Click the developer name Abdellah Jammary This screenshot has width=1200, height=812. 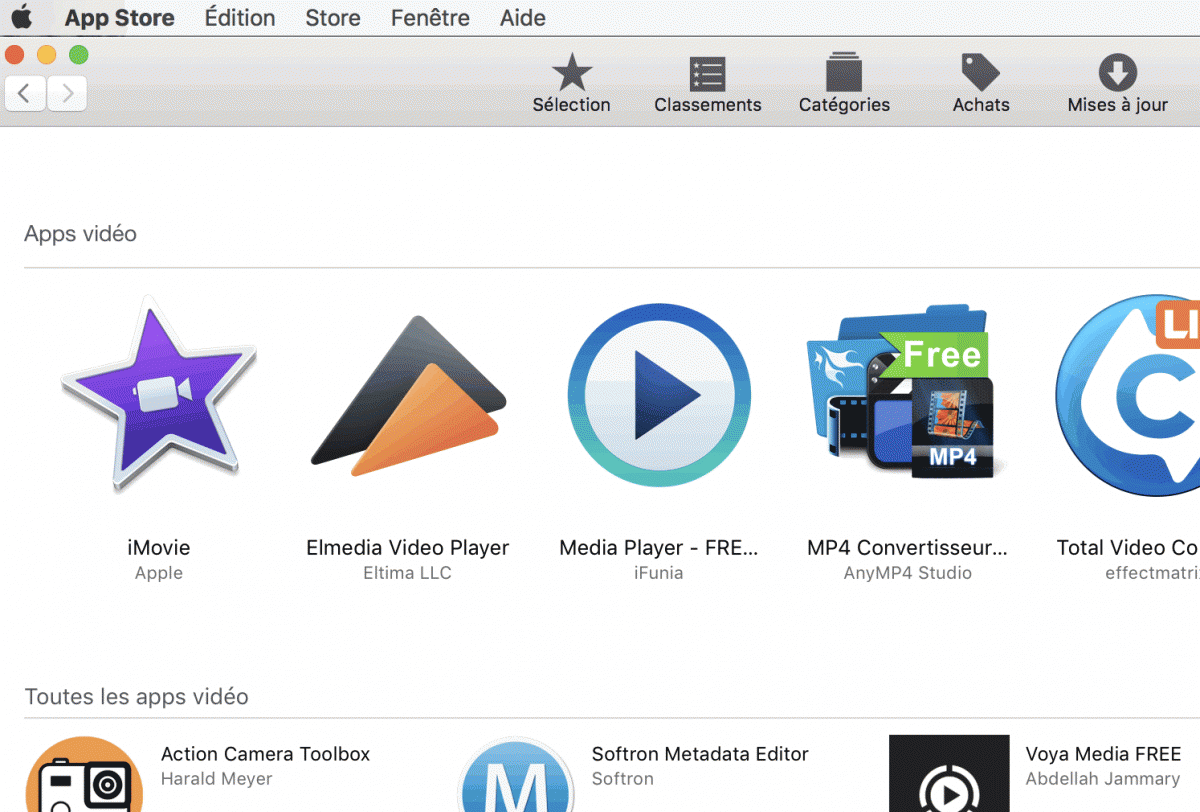pos(1103,779)
